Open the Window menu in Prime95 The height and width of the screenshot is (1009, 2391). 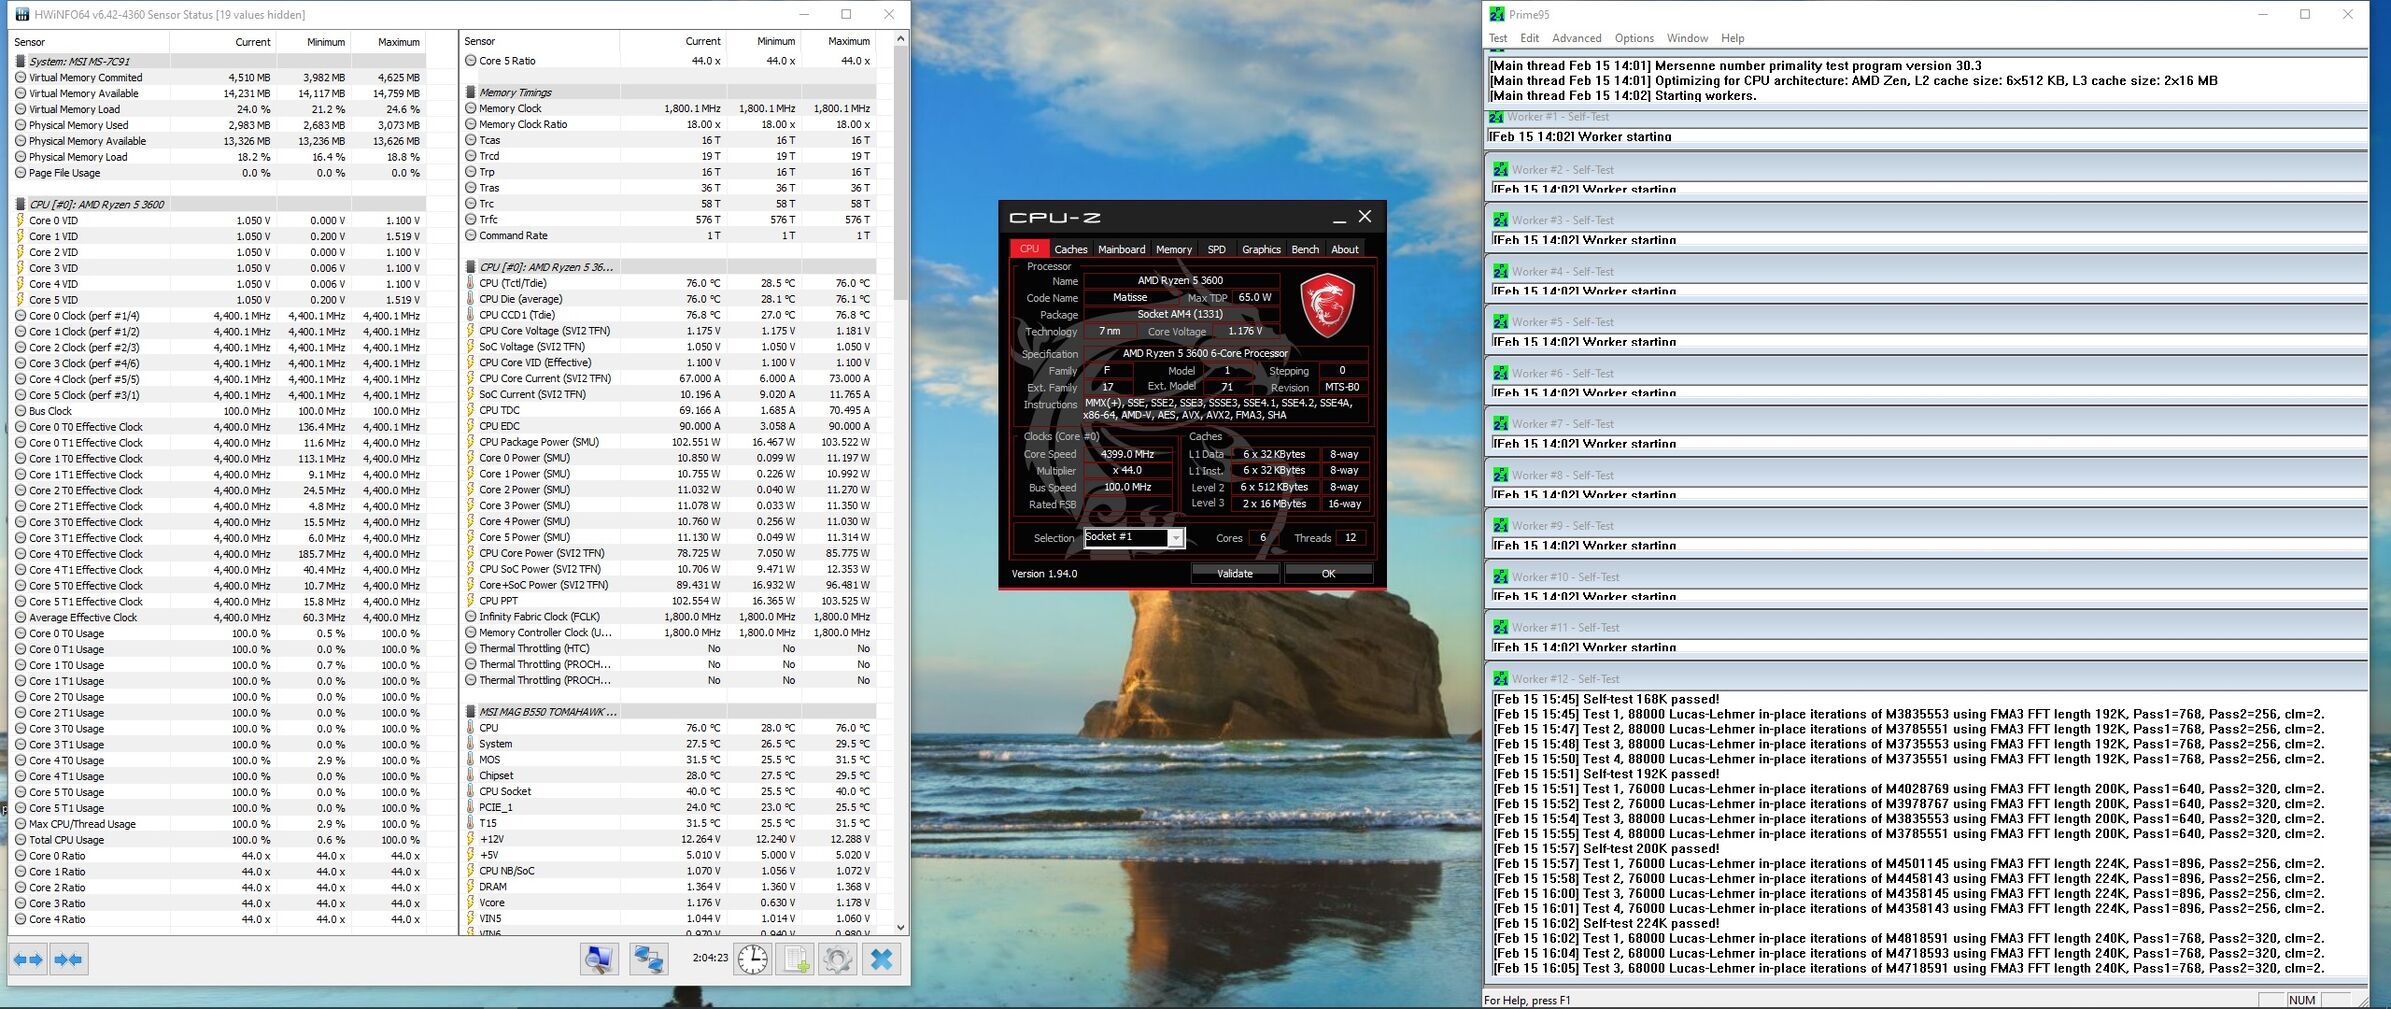point(1687,38)
